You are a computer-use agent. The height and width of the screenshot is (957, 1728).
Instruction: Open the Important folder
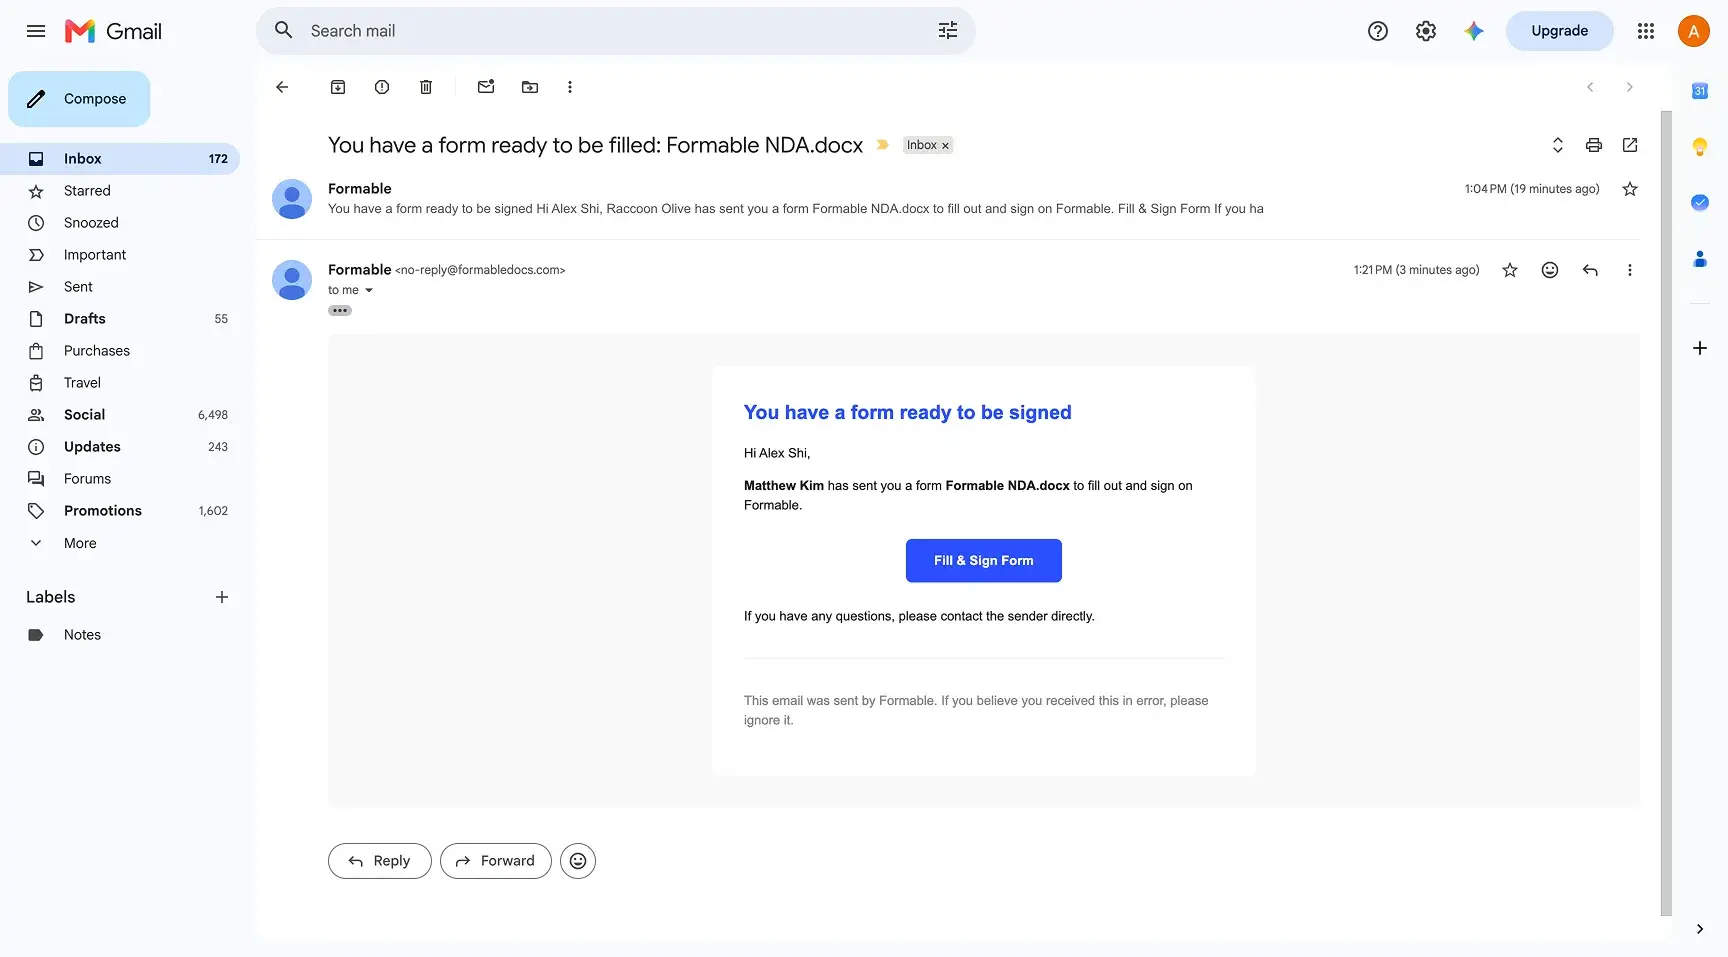[120, 255]
